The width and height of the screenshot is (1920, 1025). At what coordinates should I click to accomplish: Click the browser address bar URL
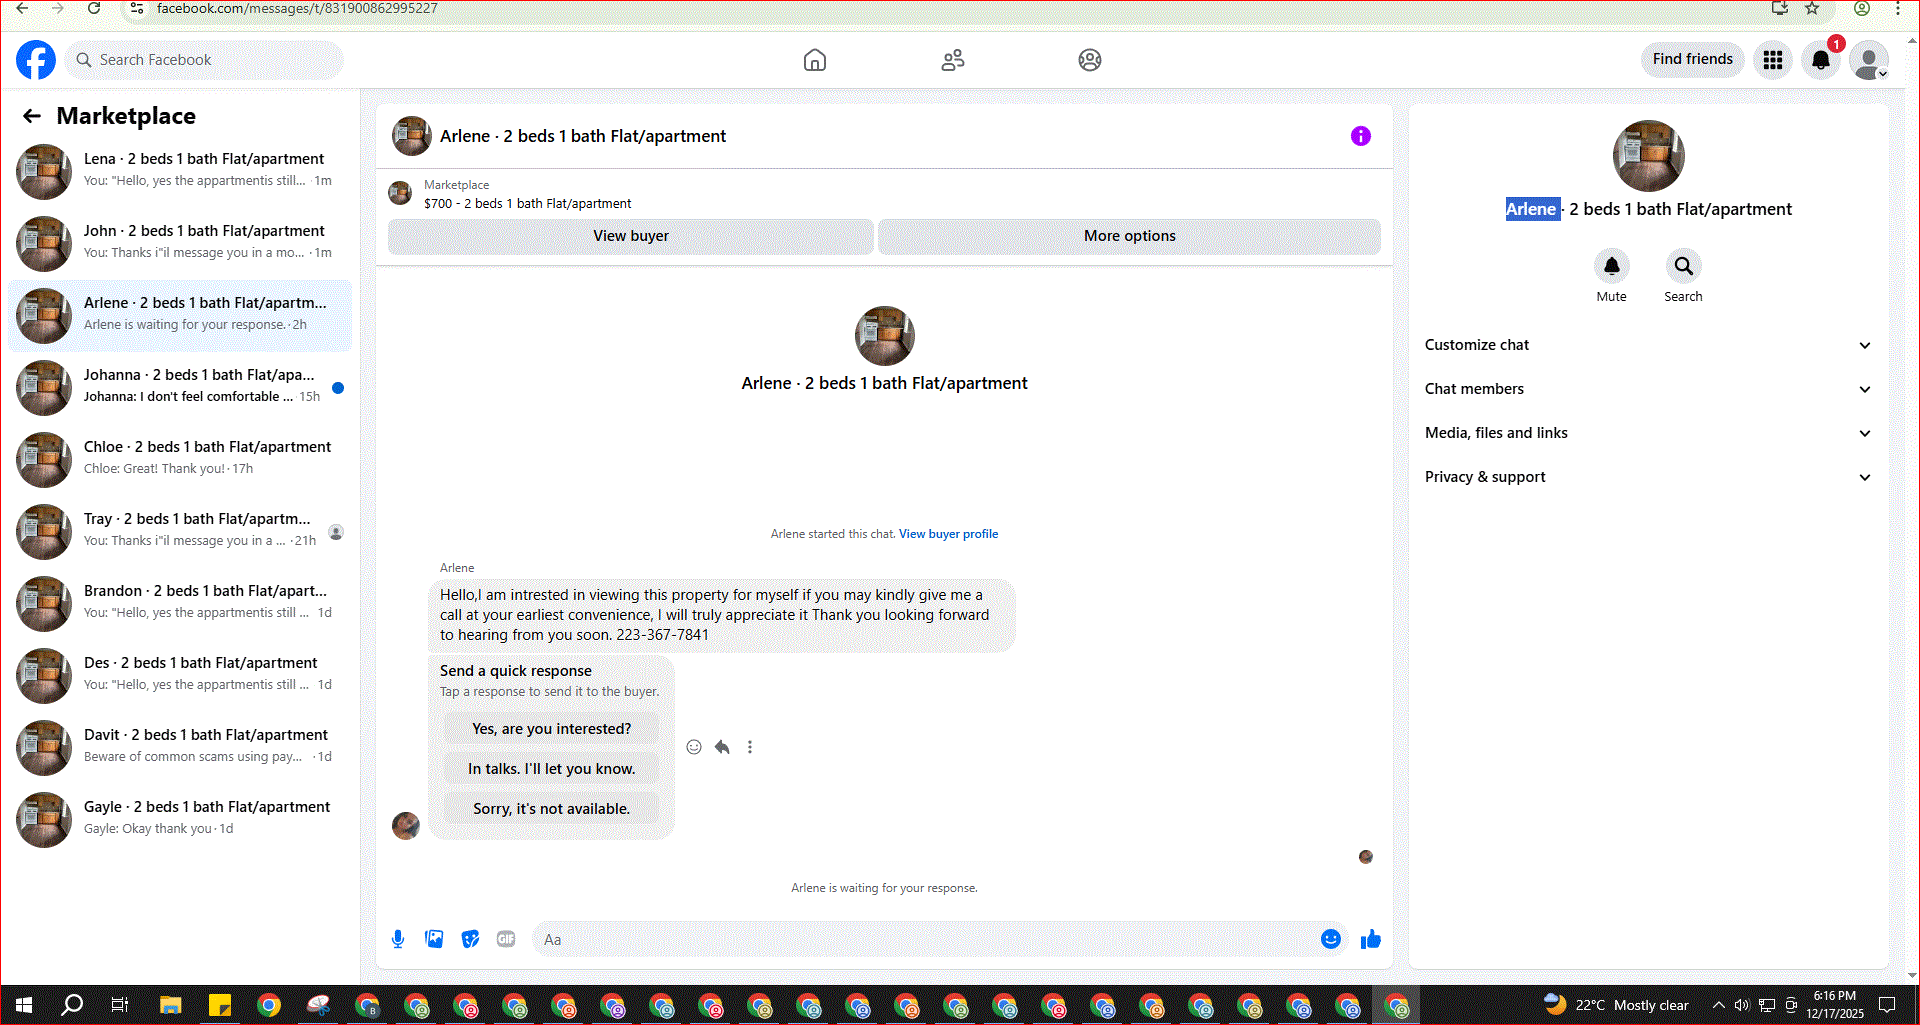point(297,8)
